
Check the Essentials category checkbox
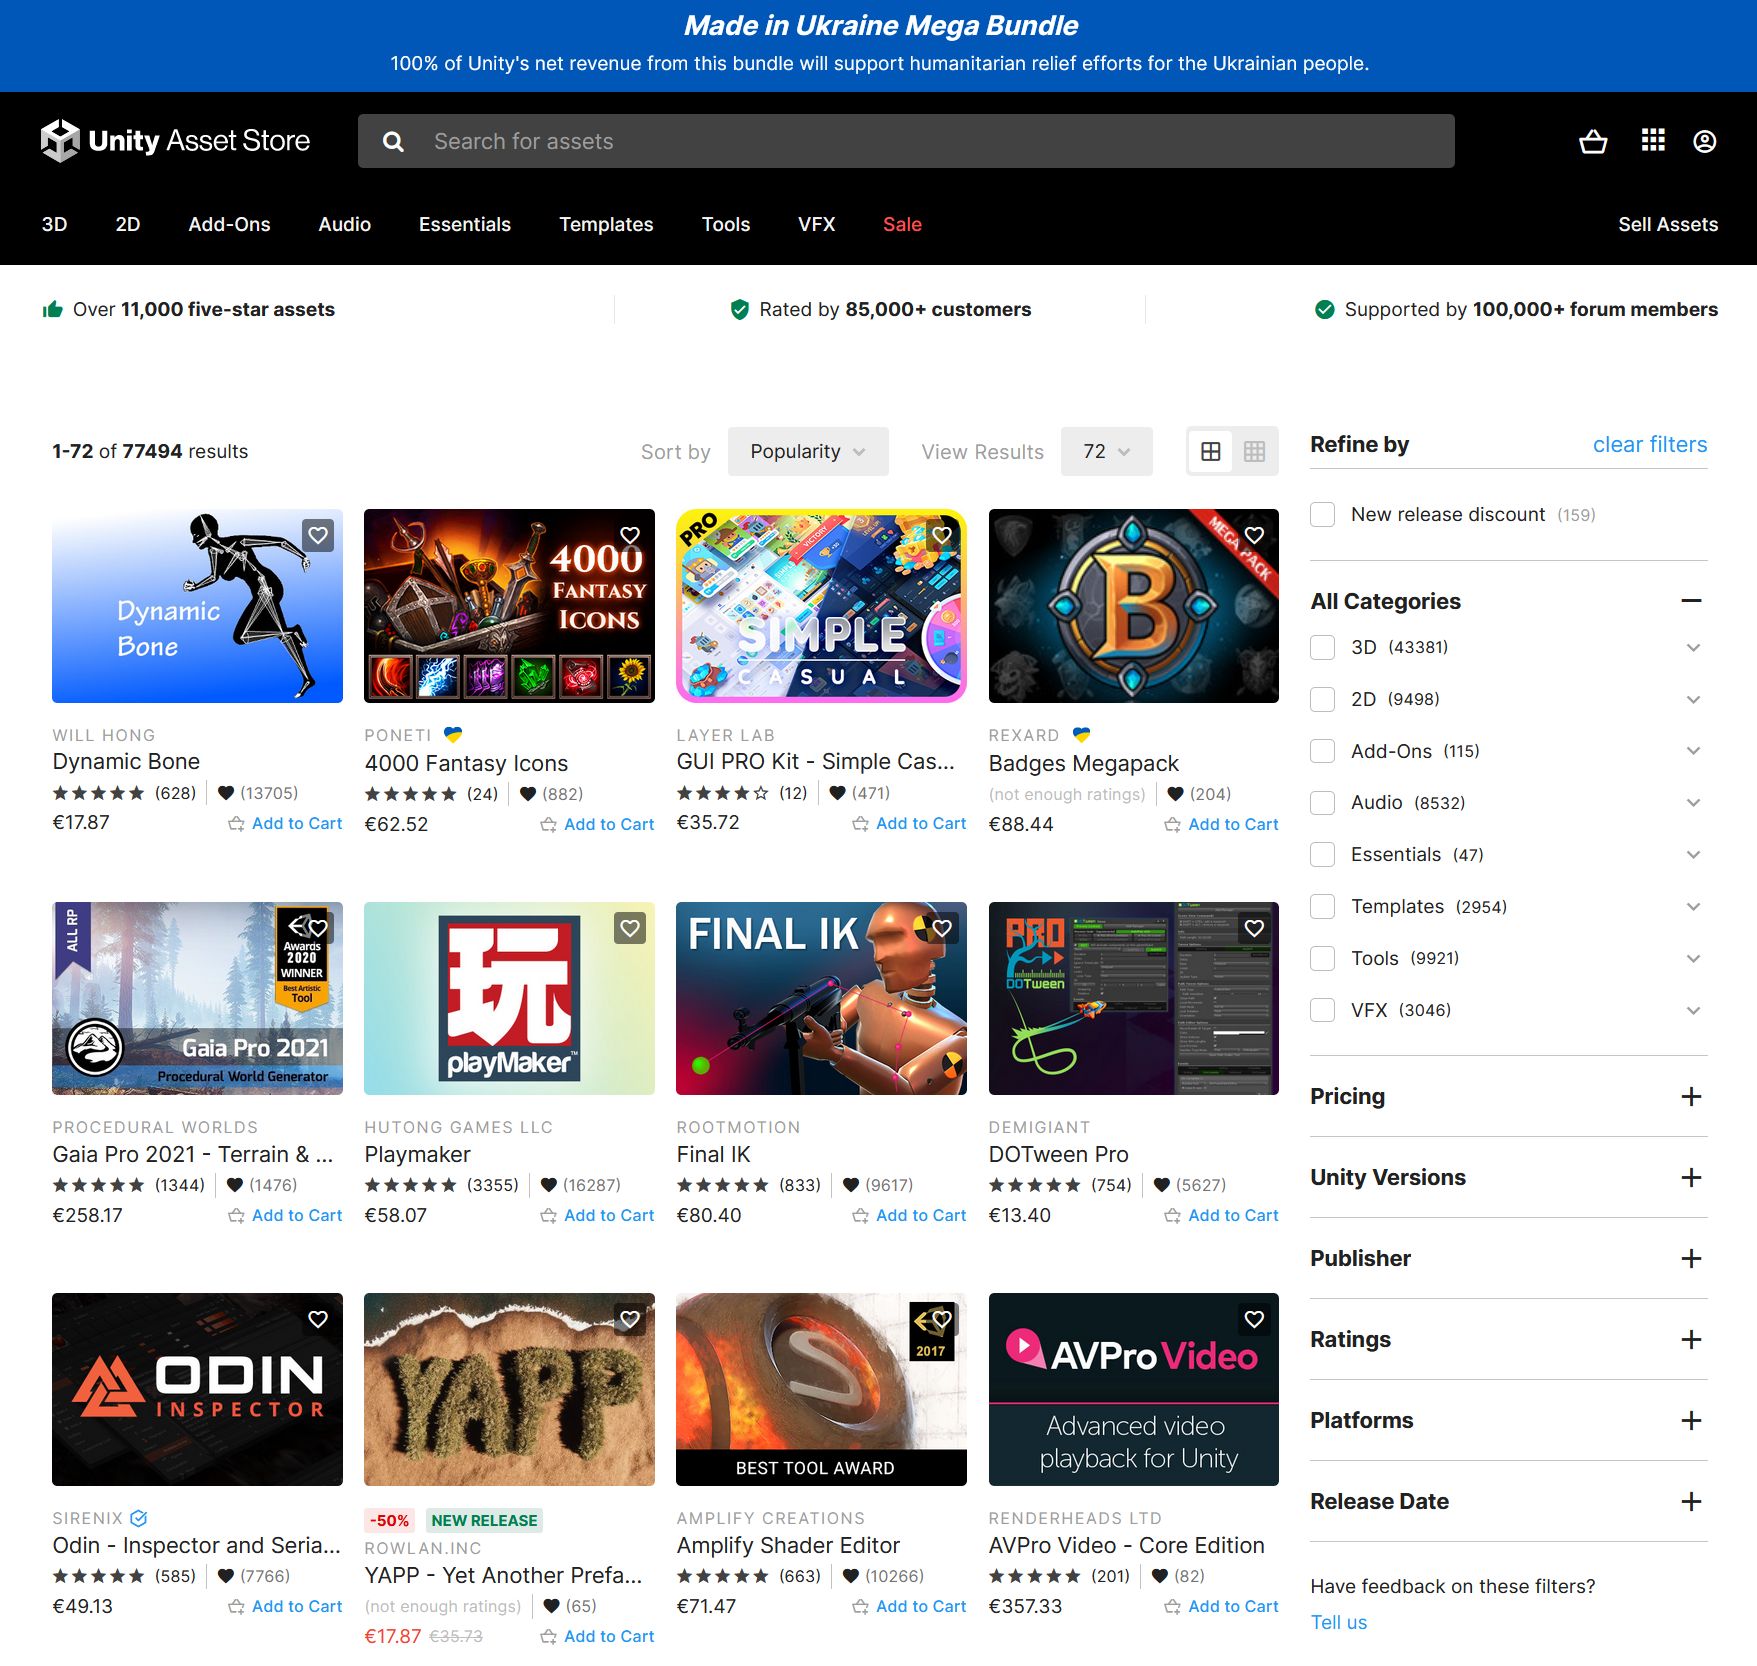[1323, 854]
